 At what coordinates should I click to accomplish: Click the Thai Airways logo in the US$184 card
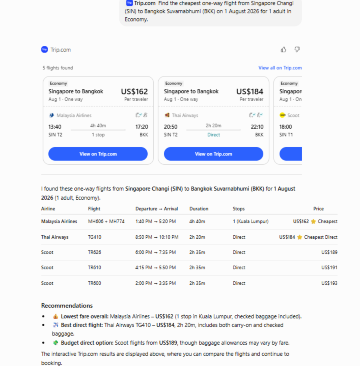tap(167, 115)
